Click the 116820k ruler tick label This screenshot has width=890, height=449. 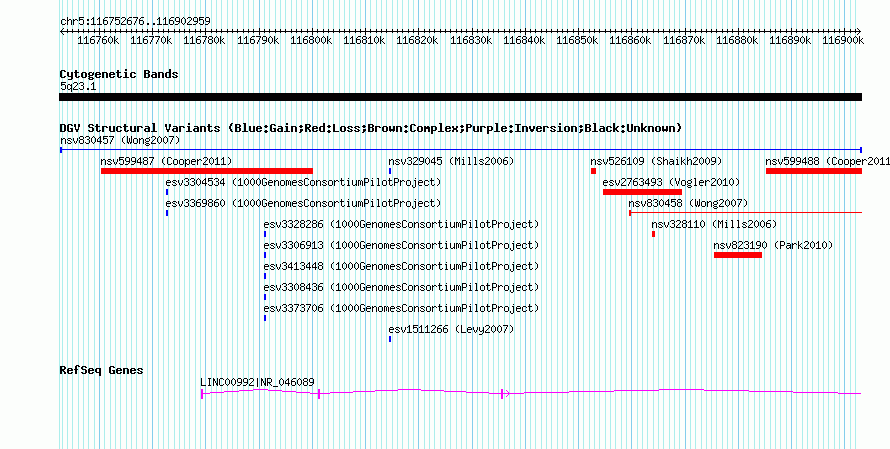[418, 41]
